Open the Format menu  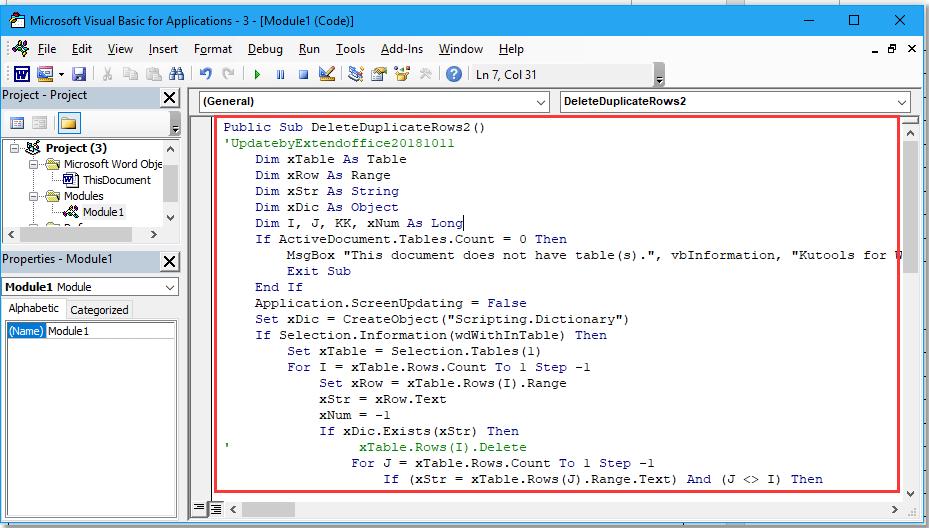(x=213, y=49)
